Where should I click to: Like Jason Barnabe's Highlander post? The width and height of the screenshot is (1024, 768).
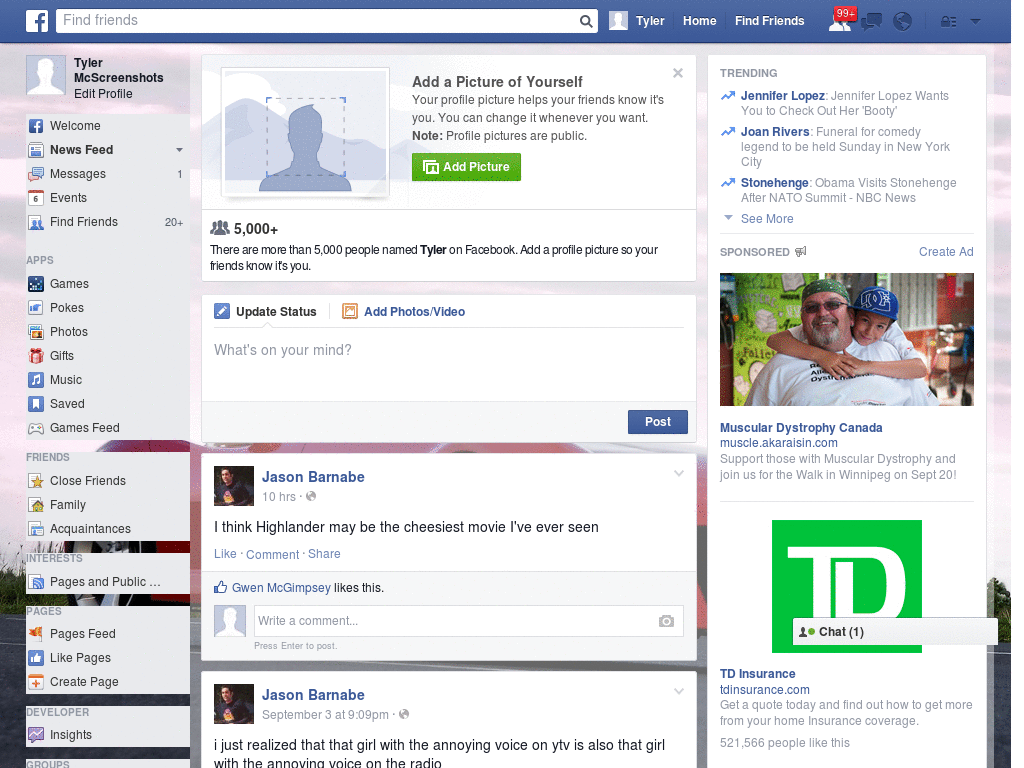[x=225, y=554]
